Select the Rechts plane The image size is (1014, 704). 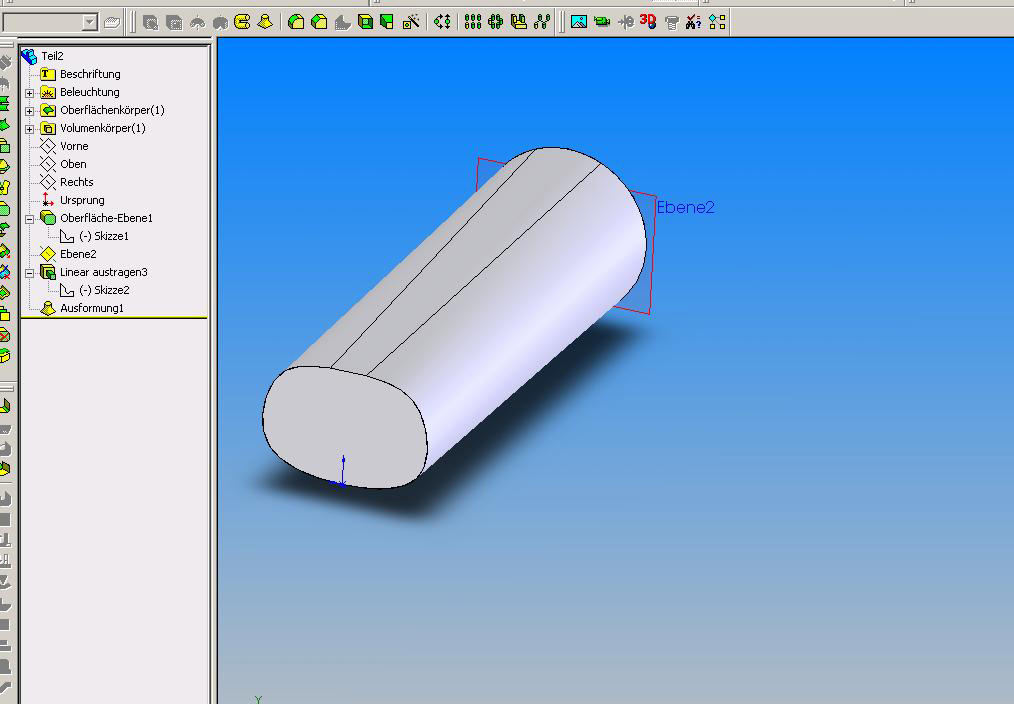[76, 182]
